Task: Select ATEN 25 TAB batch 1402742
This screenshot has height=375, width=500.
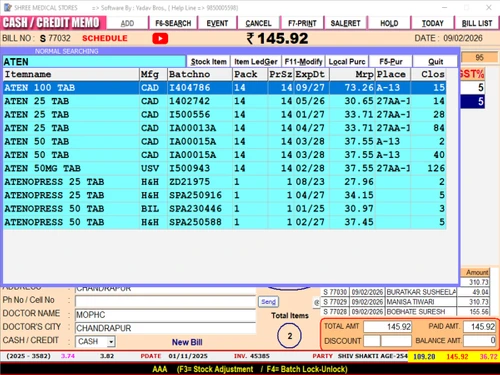Action: [x=224, y=101]
